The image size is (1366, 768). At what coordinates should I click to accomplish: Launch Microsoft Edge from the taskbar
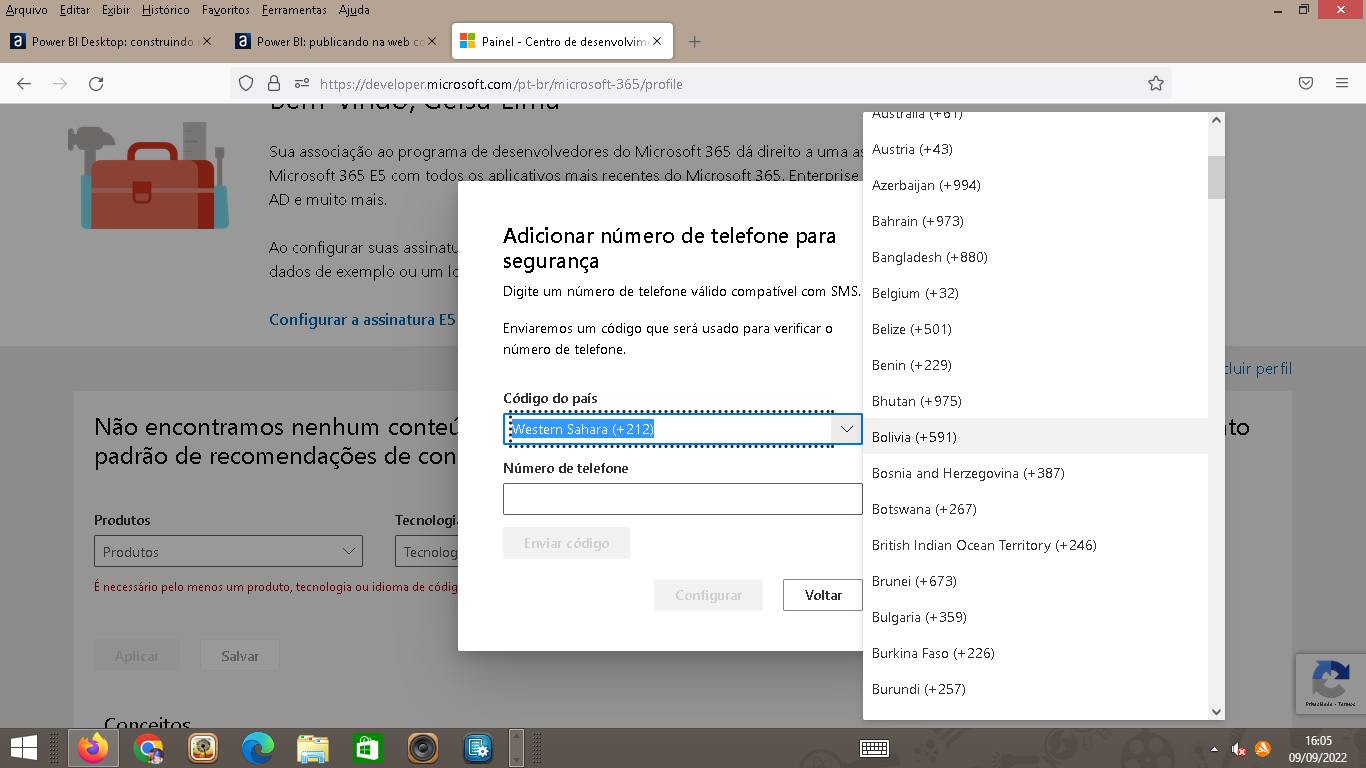258,748
